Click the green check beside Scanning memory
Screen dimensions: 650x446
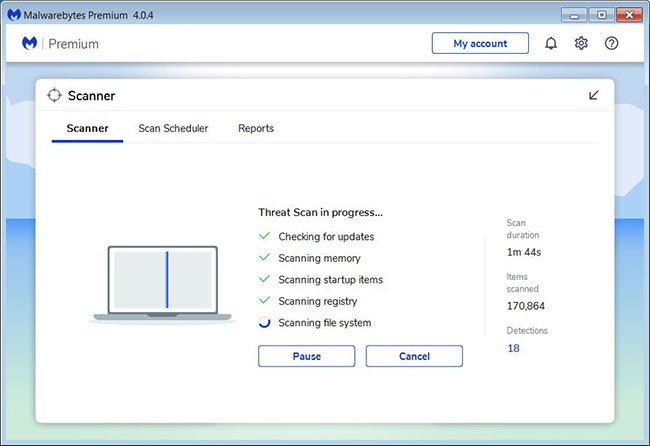tap(264, 257)
